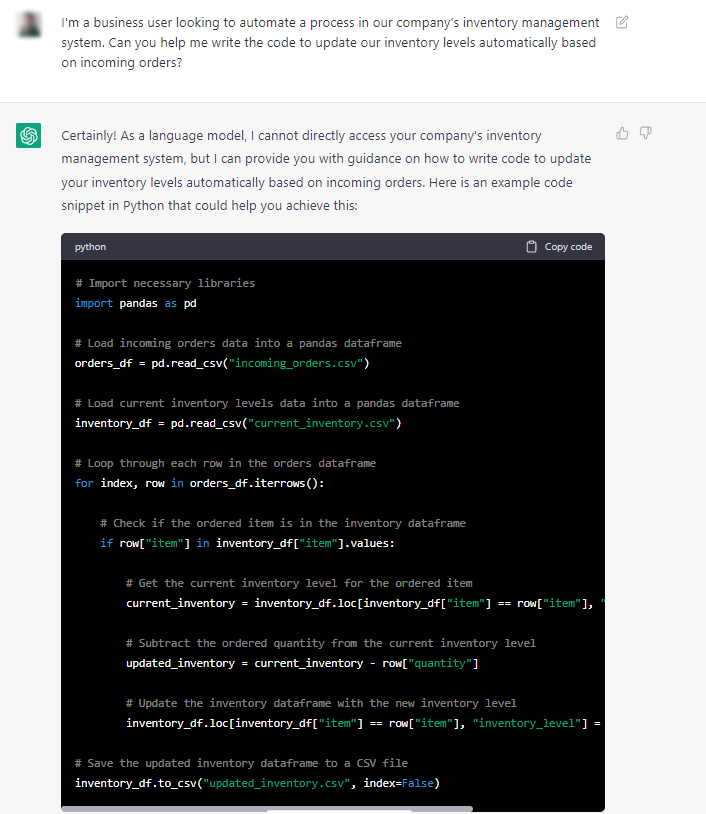Image resolution: width=706 pixels, height=814 pixels.
Task: Click the horizontal scrollbar under the code
Action: 267,809
